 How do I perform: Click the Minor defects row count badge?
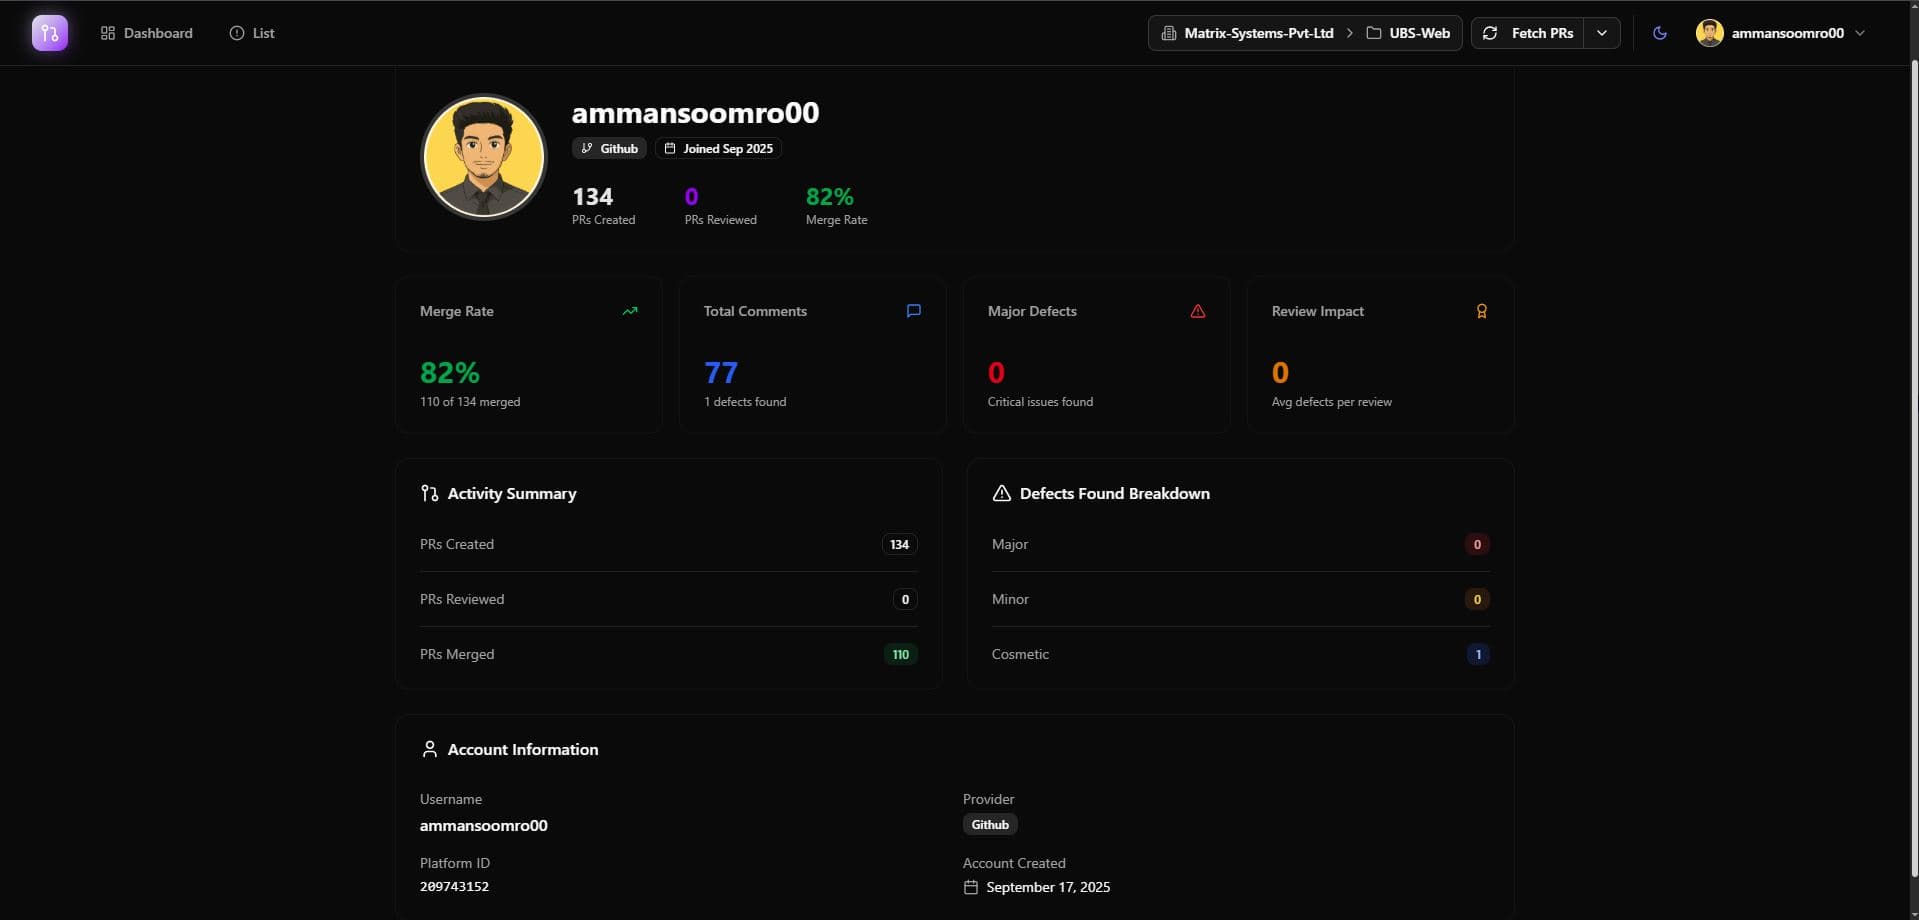[1477, 599]
